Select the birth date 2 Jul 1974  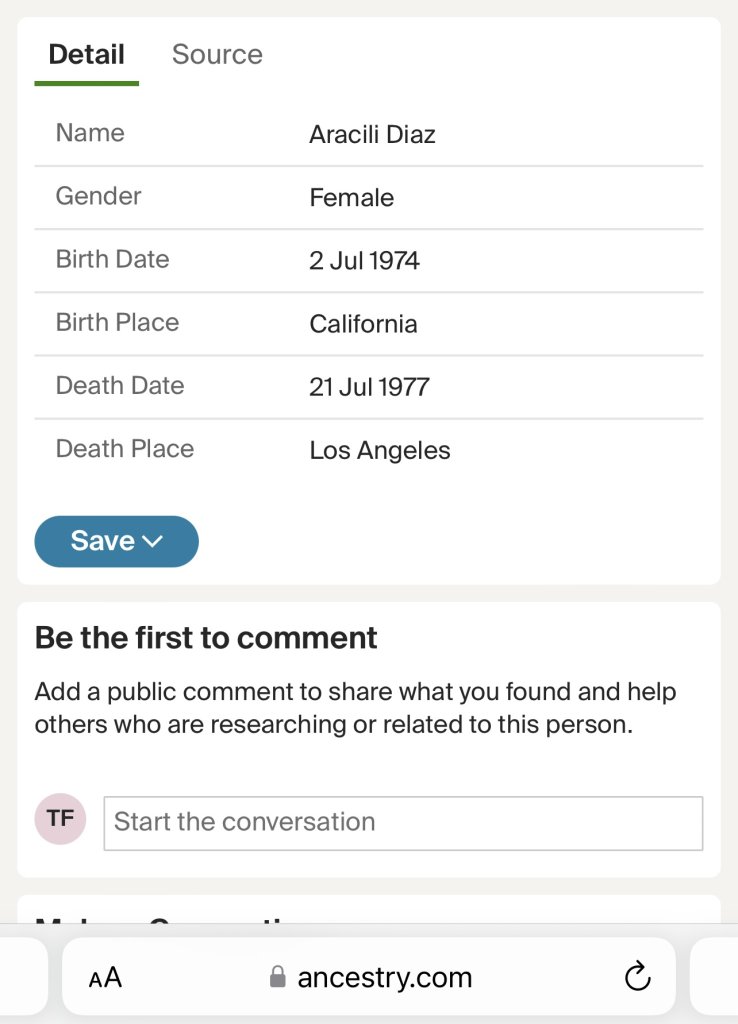(x=364, y=261)
